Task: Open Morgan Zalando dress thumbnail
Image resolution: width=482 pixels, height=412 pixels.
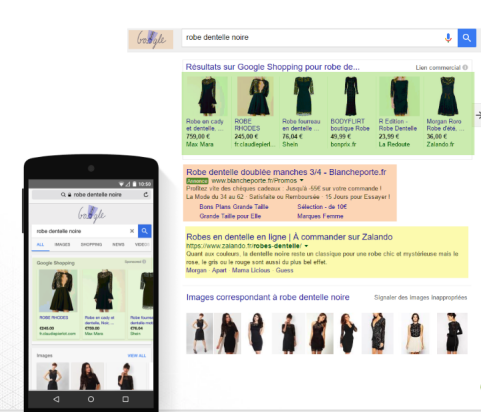Action: click(447, 96)
